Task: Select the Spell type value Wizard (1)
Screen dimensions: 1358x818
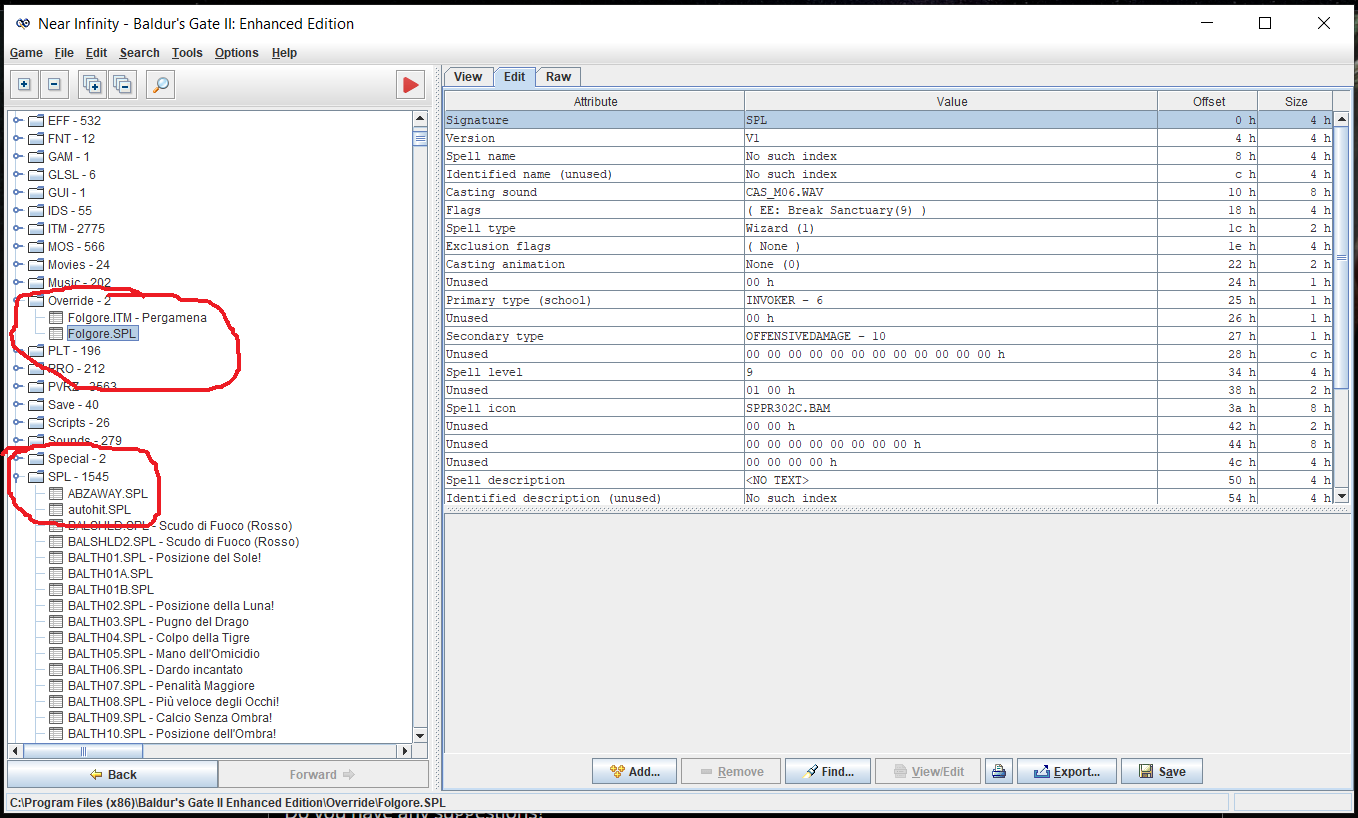Action: [950, 228]
